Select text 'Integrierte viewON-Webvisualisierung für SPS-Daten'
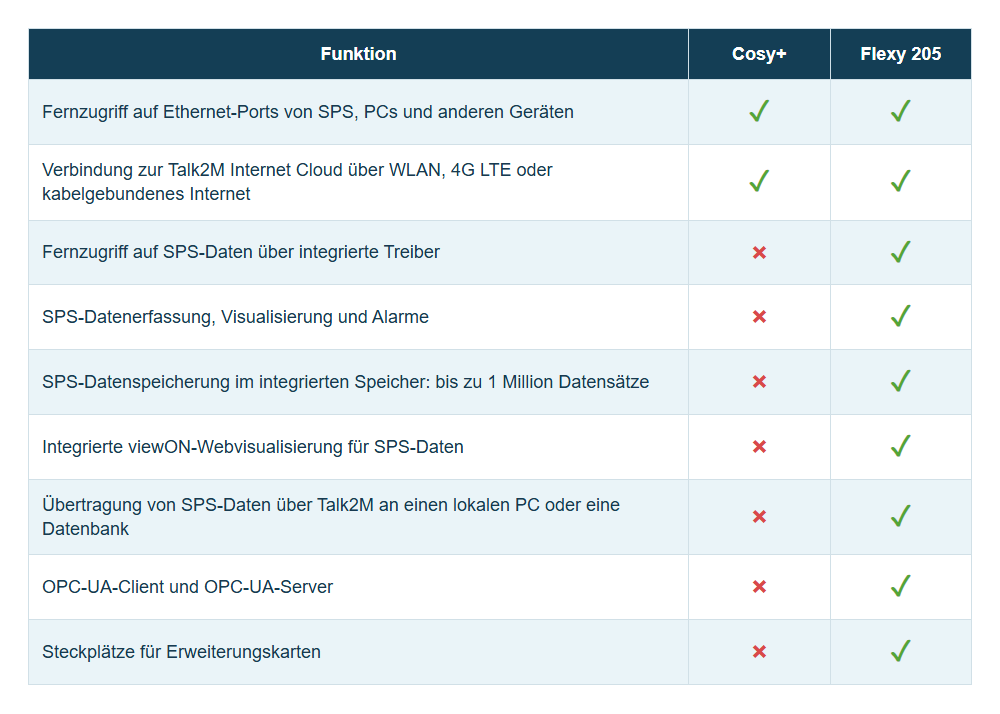The width and height of the screenshot is (1000, 714). tap(253, 447)
